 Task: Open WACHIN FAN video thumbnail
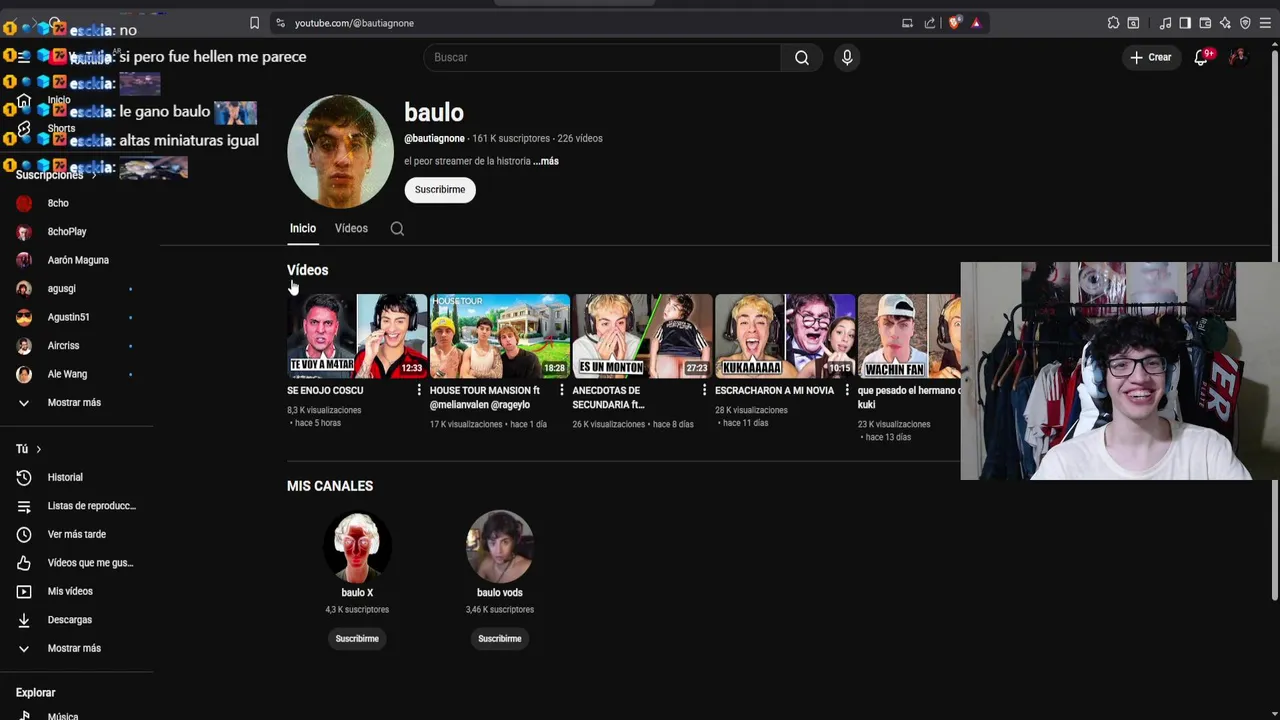coord(909,336)
